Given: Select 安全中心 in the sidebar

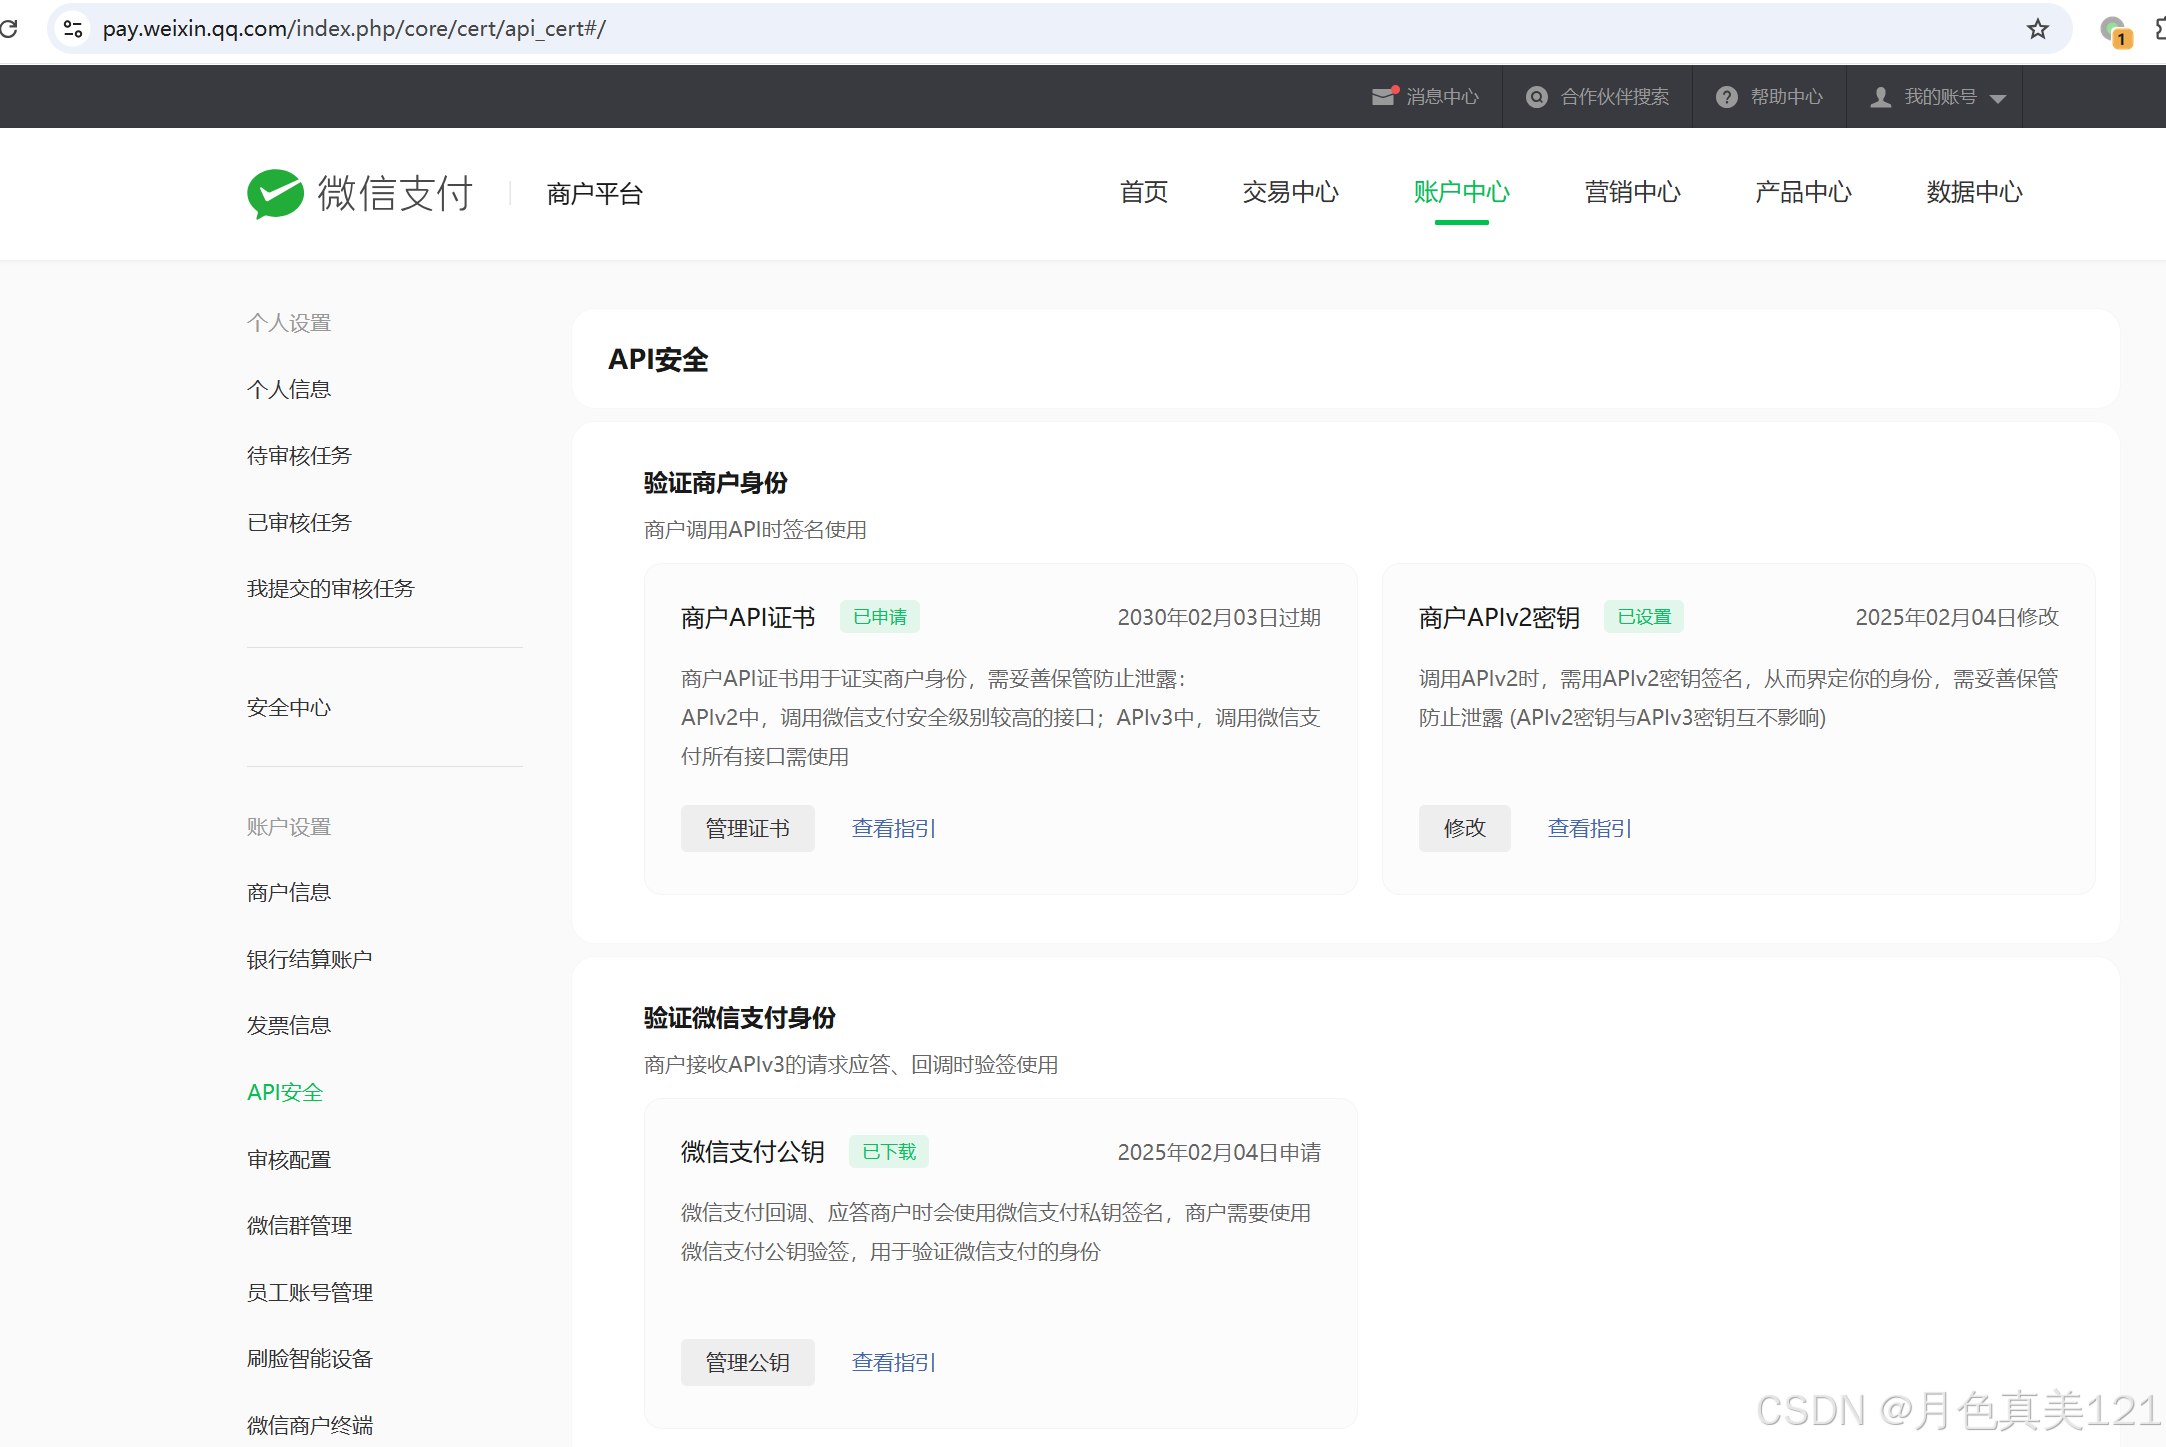Looking at the screenshot, I should pyautogui.click(x=288, y=707).
